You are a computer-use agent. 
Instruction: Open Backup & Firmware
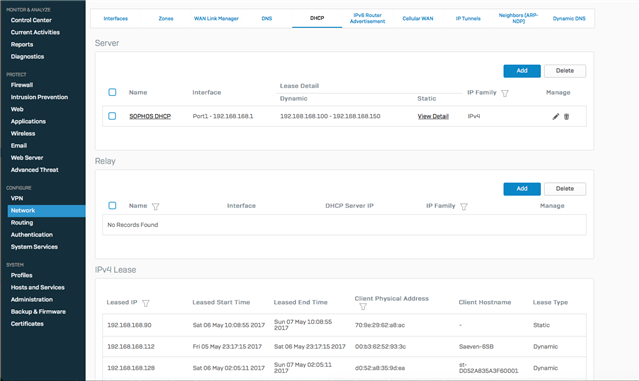[38, 312]
